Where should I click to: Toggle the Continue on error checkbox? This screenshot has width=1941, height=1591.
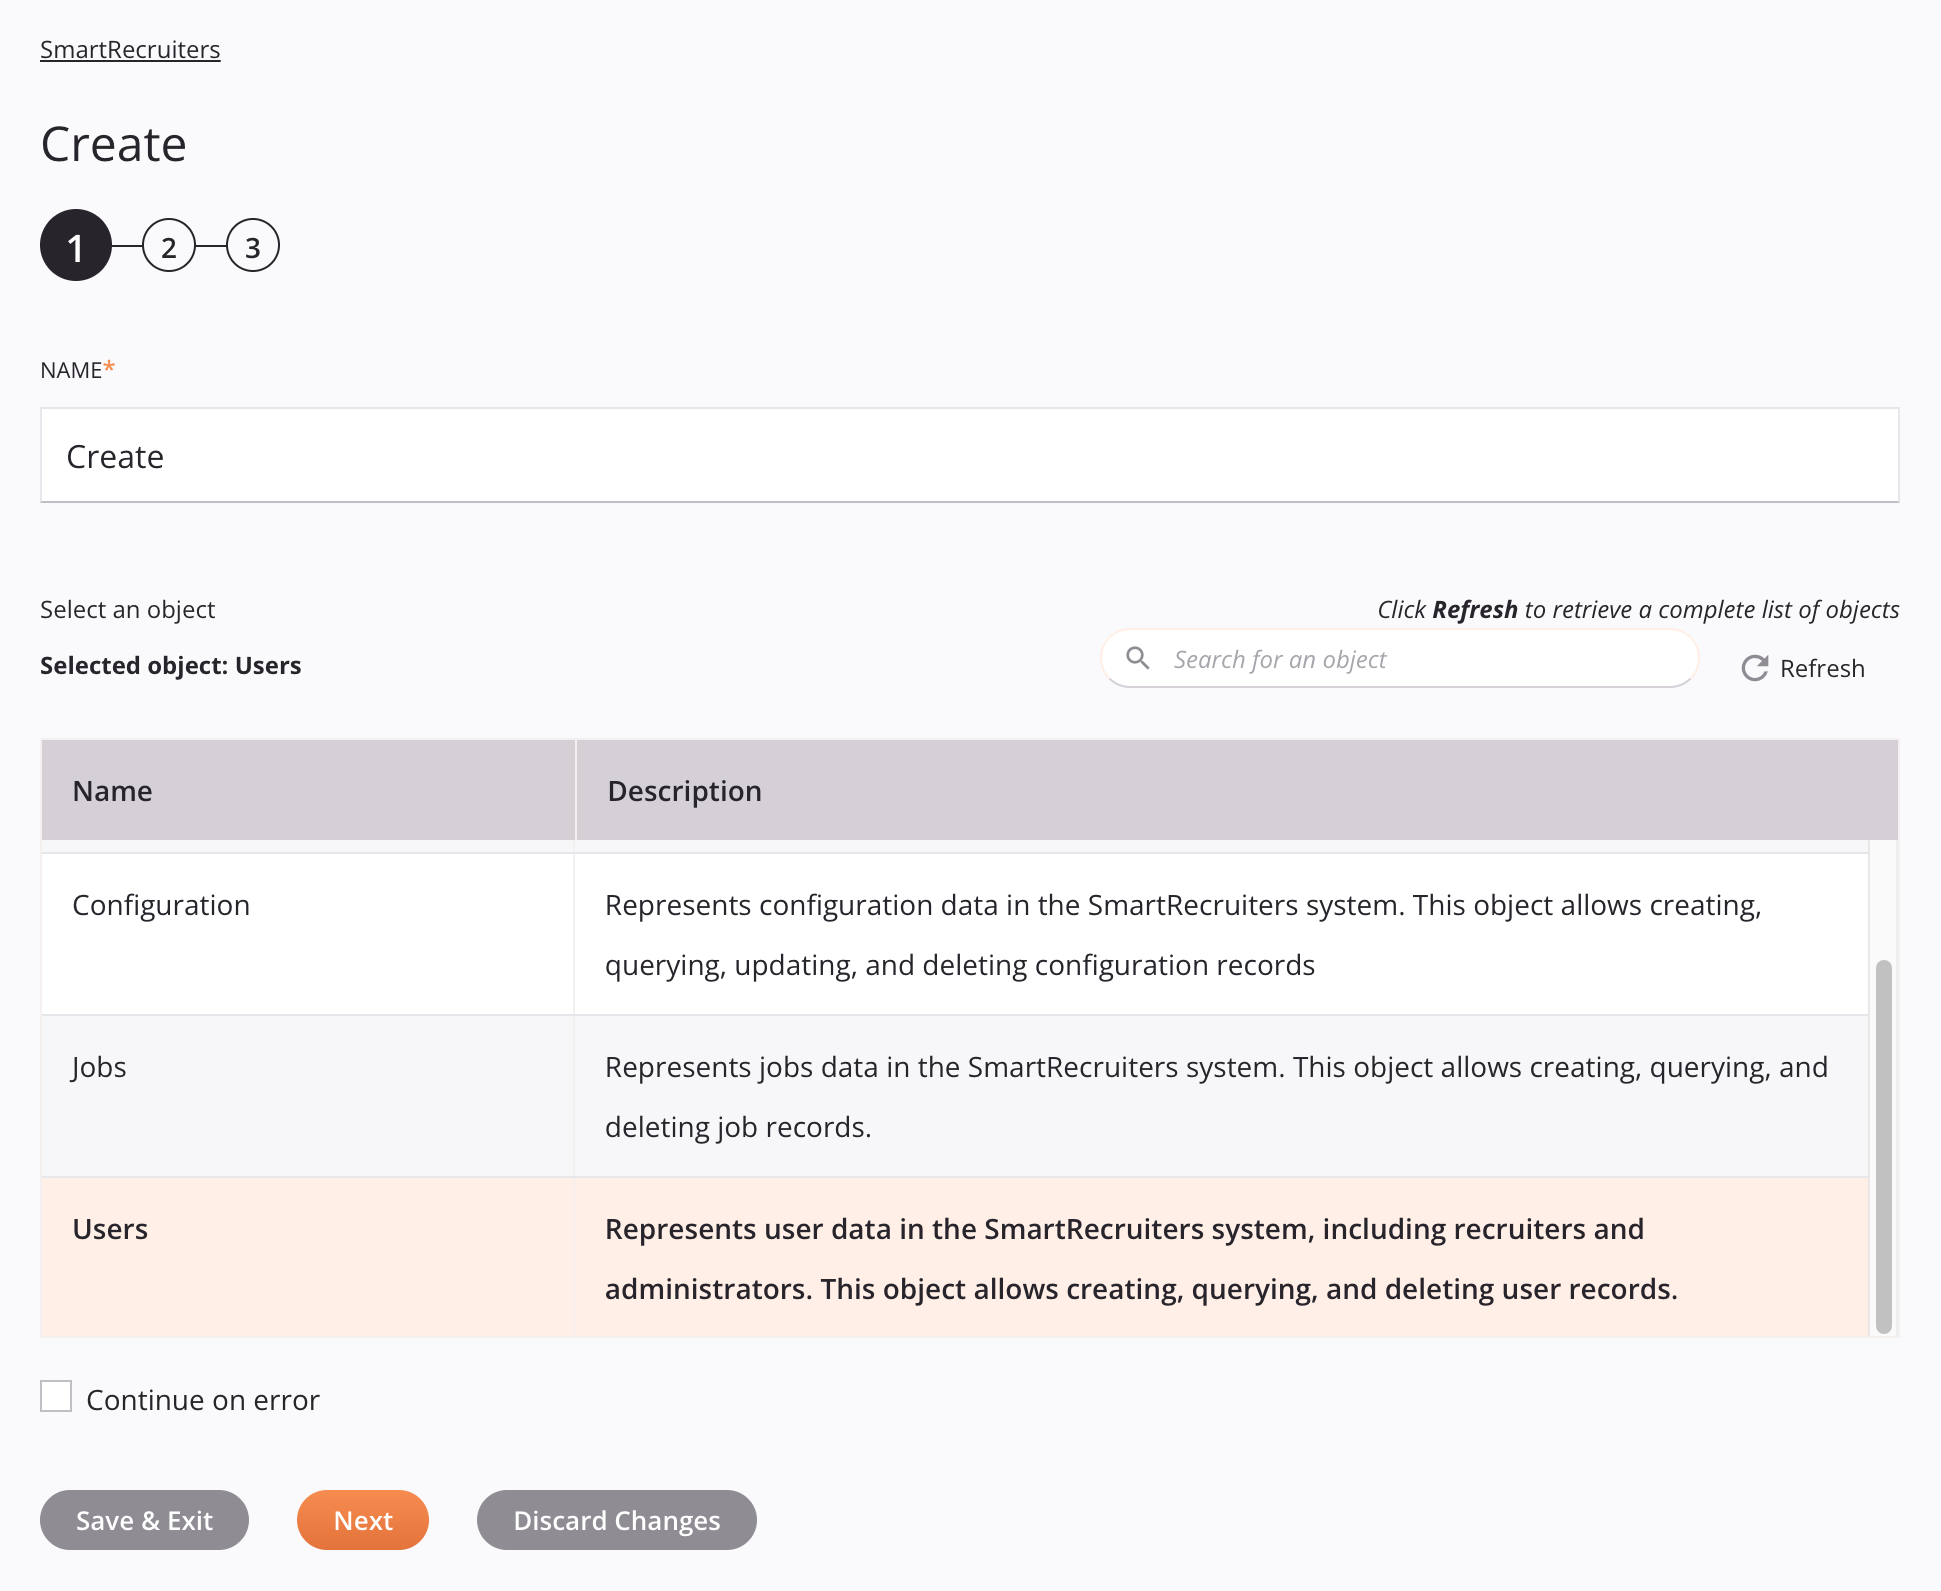56,1398
